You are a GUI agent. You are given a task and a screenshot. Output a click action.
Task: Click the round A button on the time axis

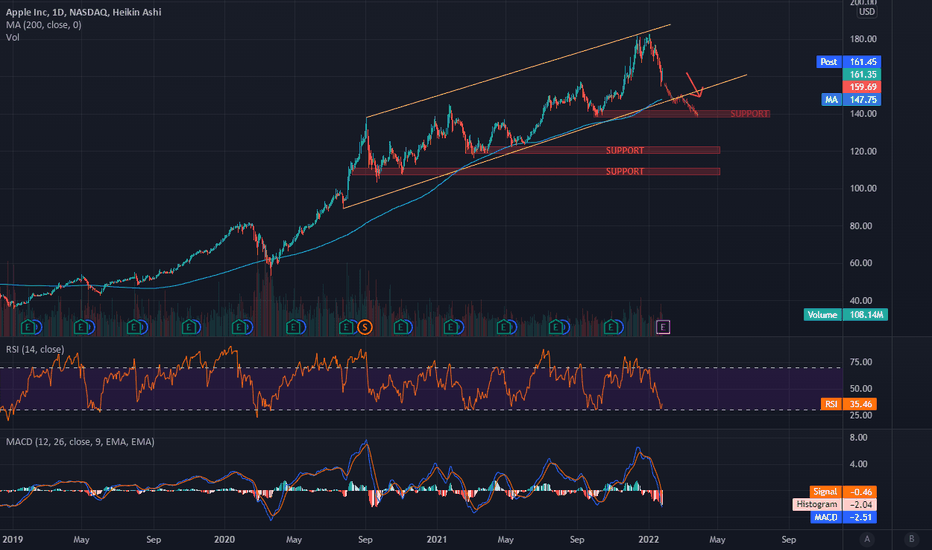tap(867, 539)
